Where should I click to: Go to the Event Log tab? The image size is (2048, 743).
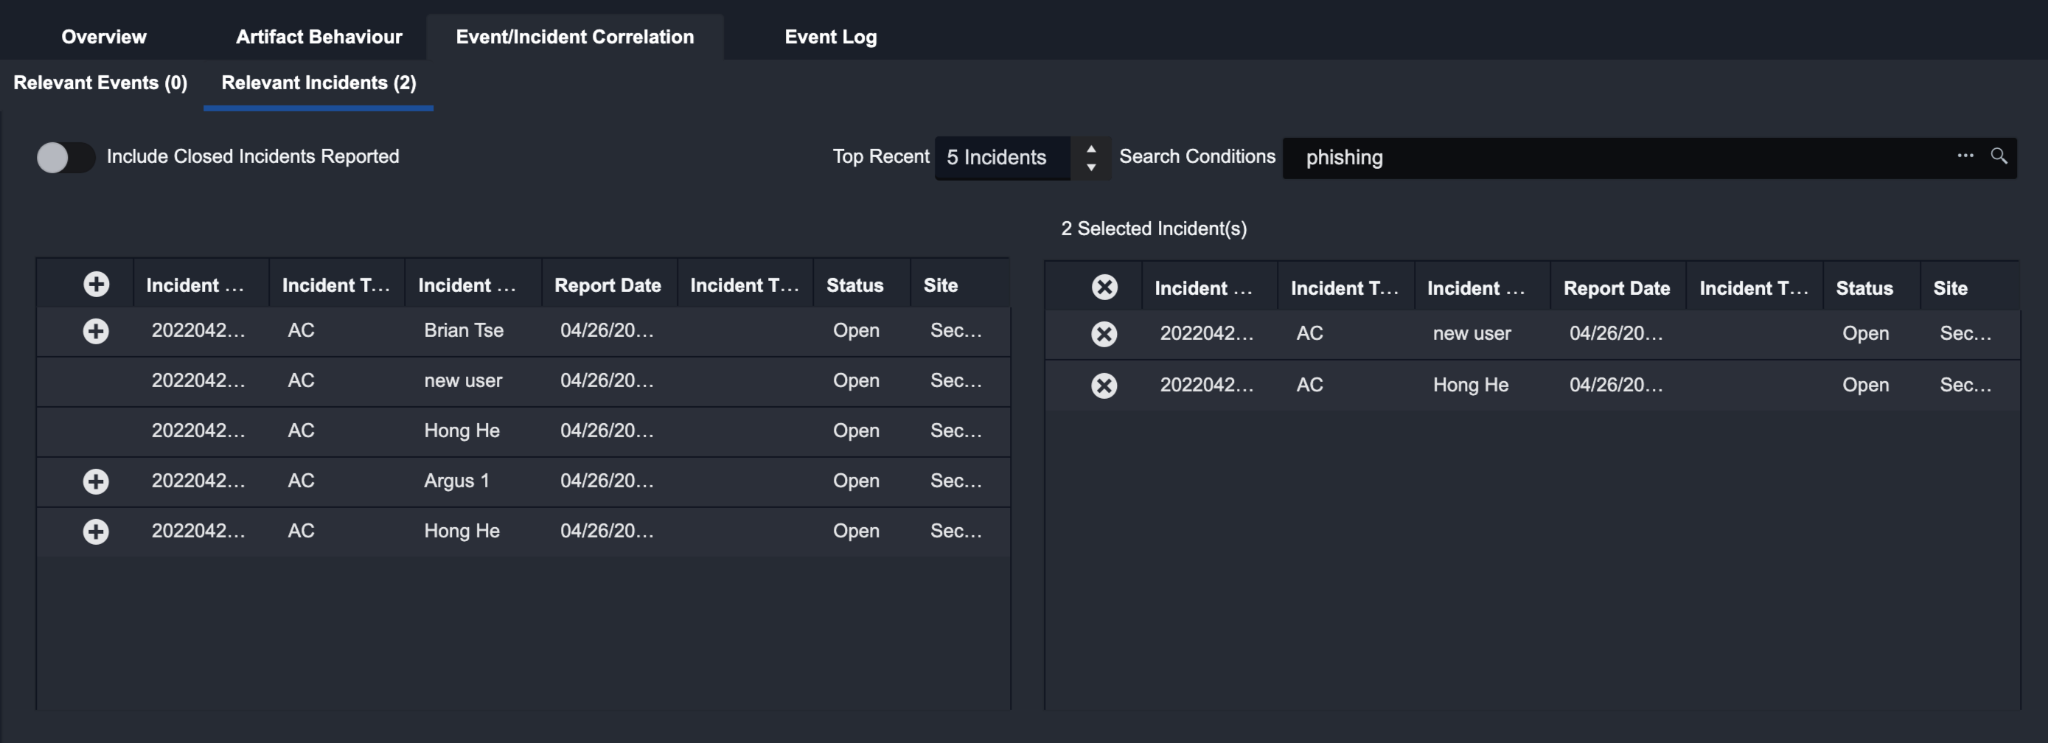coord(830,37)
